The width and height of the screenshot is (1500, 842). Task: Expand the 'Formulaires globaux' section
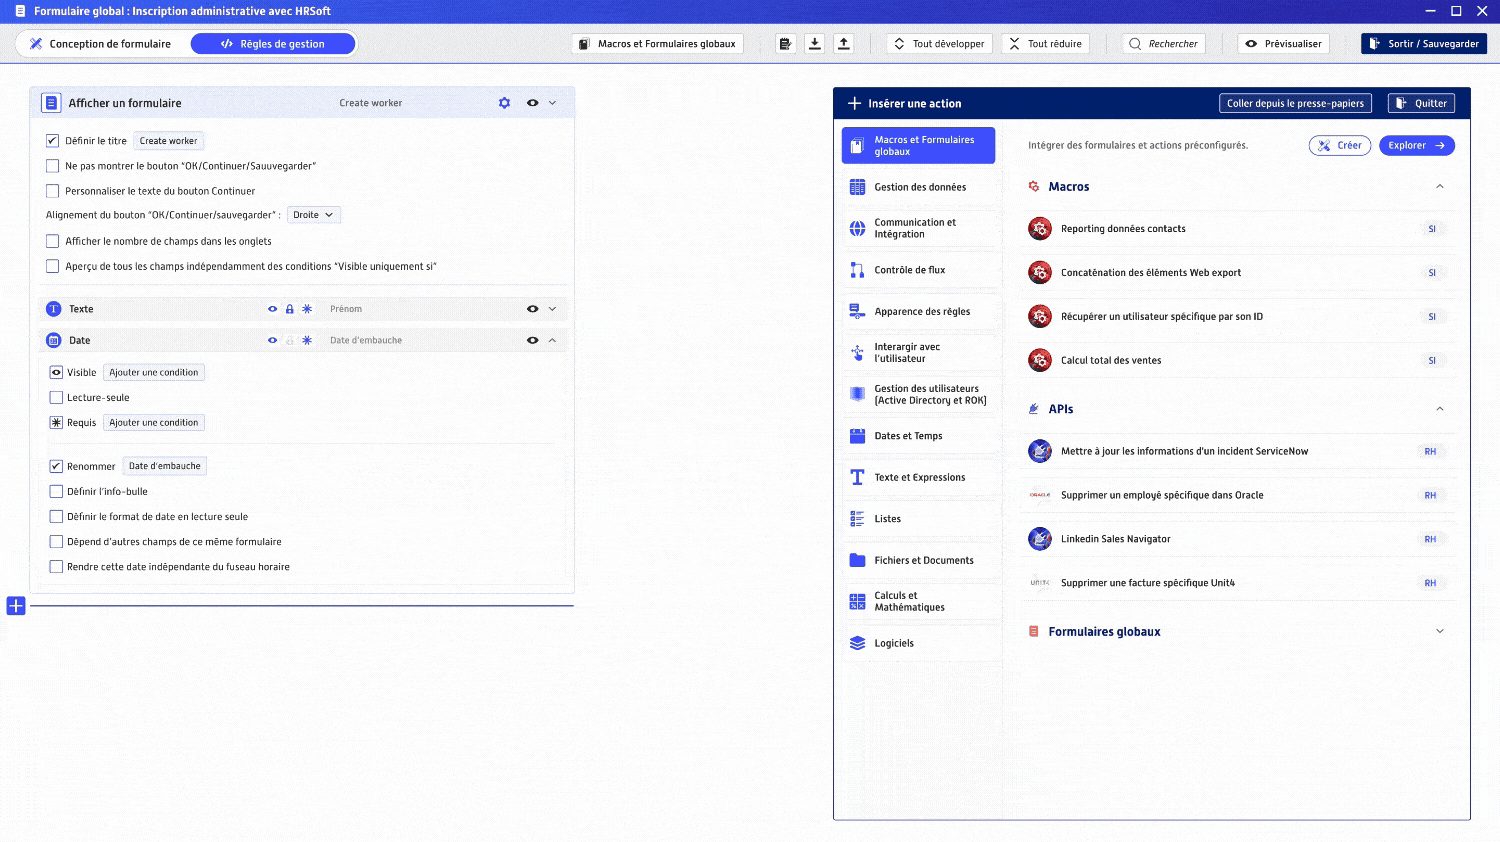coord(1439,631)
